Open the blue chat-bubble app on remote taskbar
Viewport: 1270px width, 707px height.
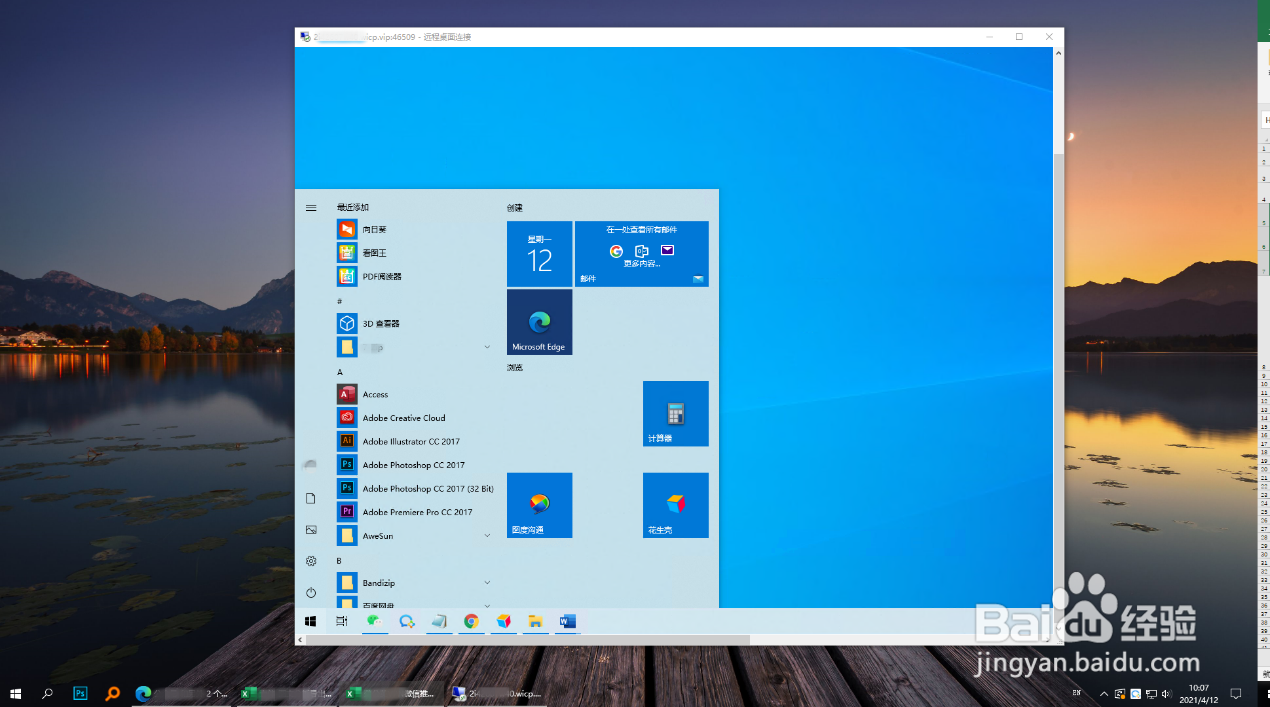point(407,621)
